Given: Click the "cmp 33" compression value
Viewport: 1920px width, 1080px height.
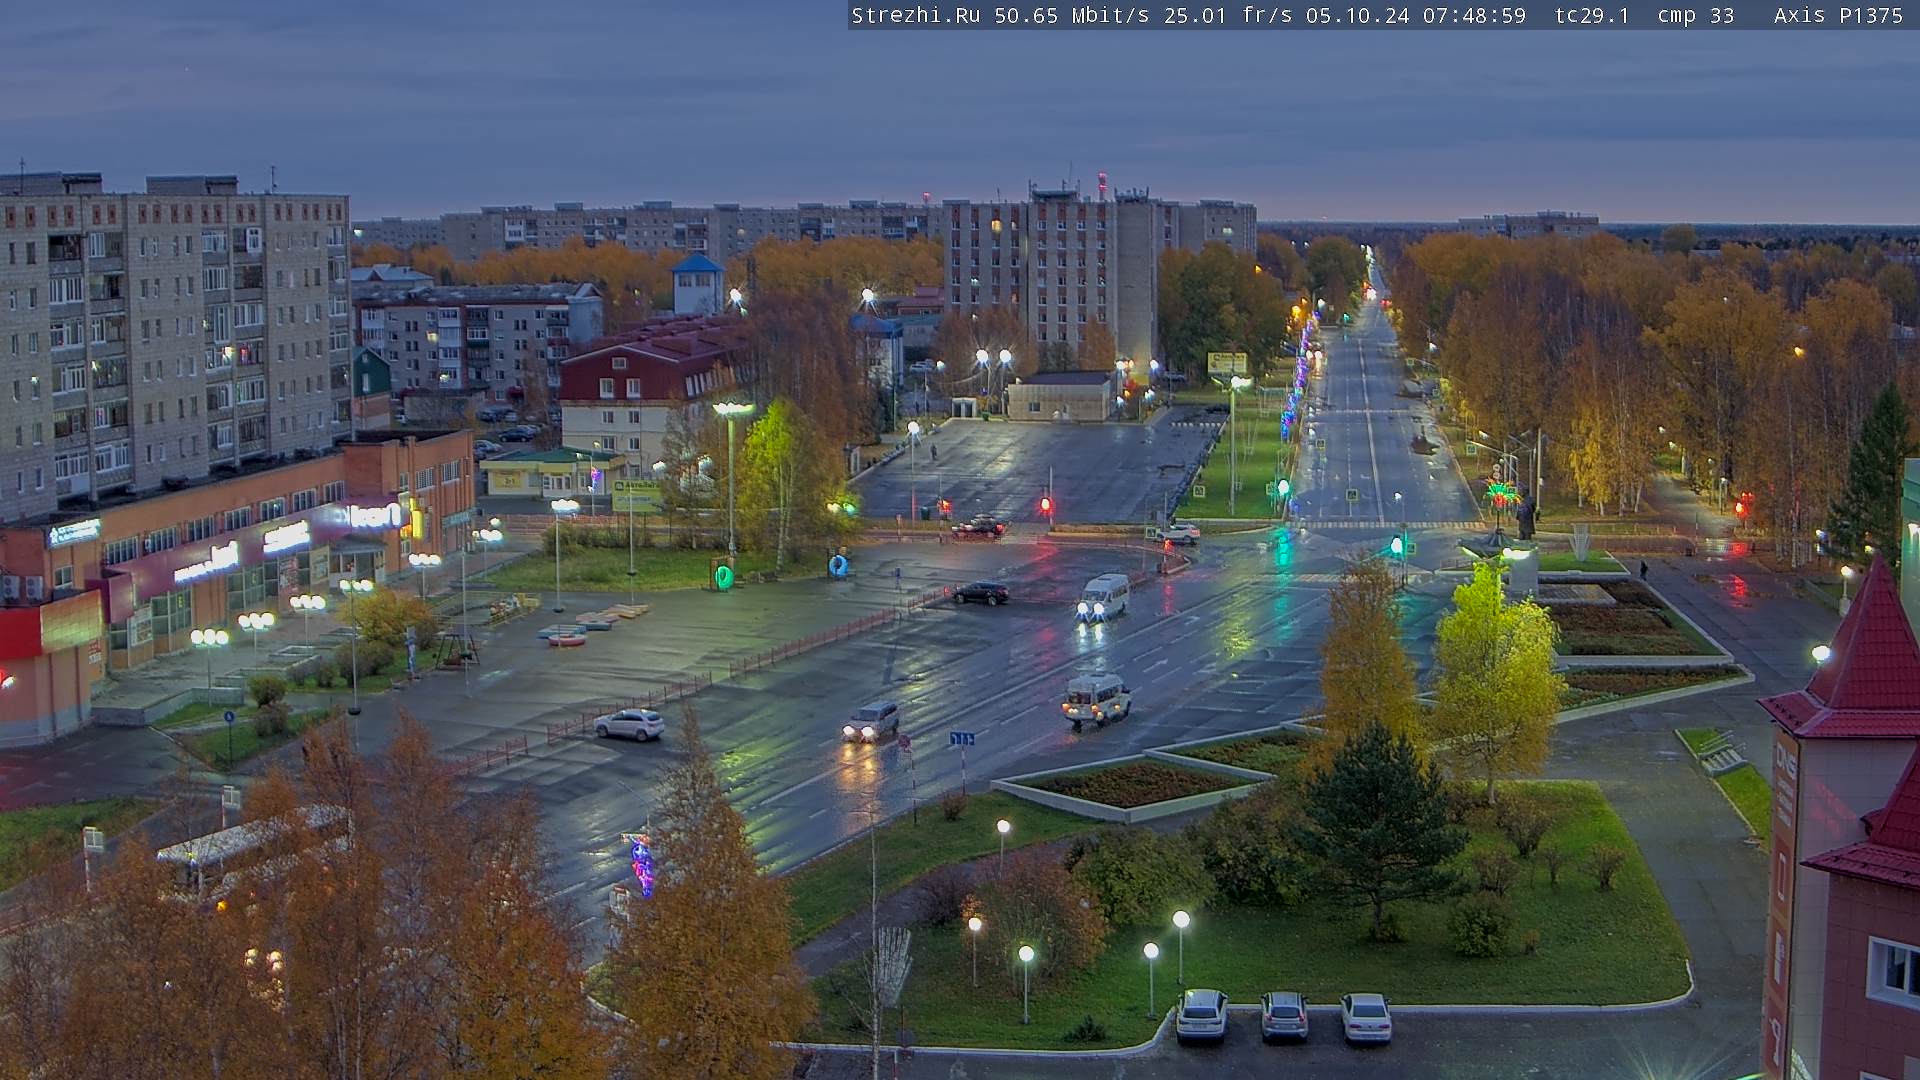Looking at the screenshot, I should [x=1696, y=15].
